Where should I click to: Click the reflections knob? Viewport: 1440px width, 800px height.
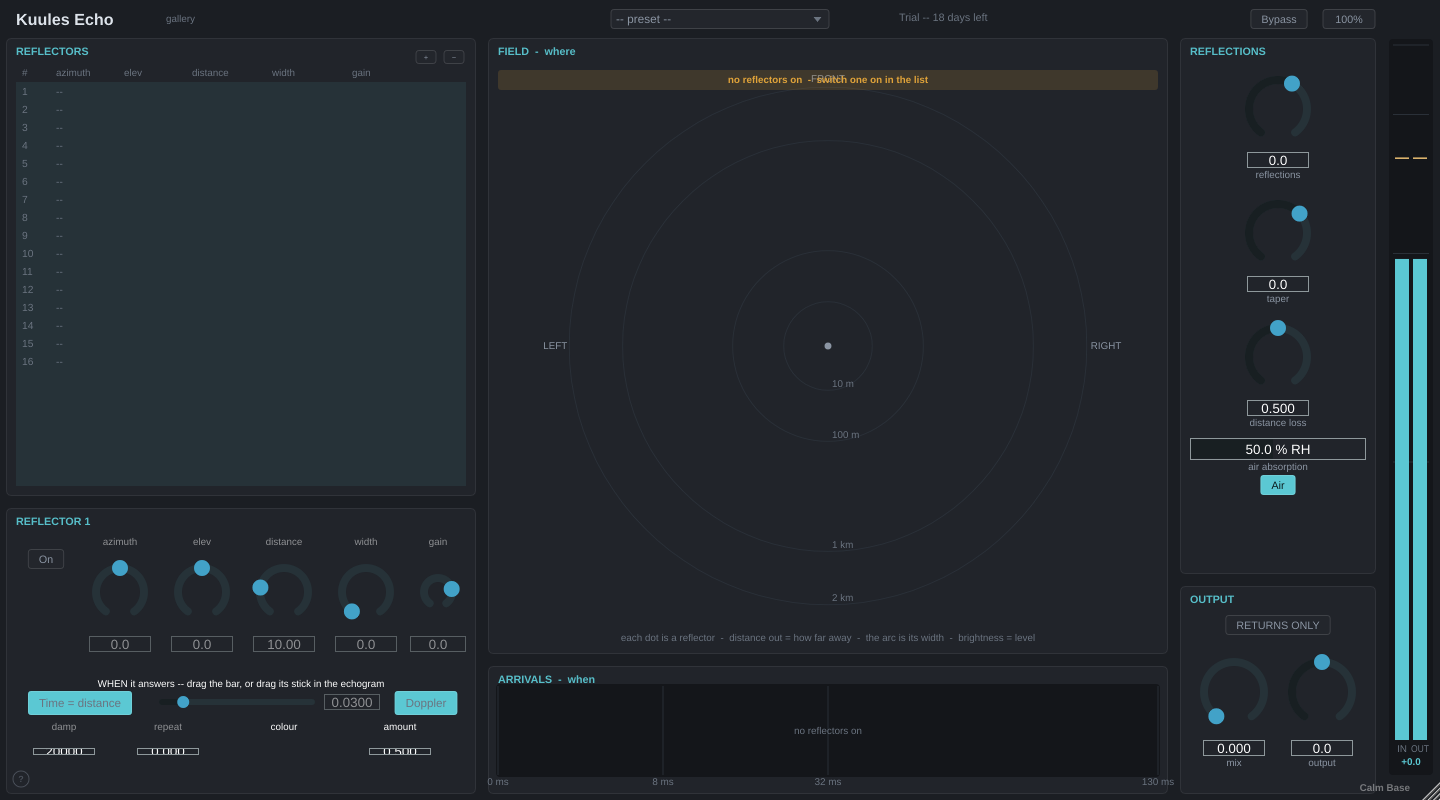(x=1278, y=107)
